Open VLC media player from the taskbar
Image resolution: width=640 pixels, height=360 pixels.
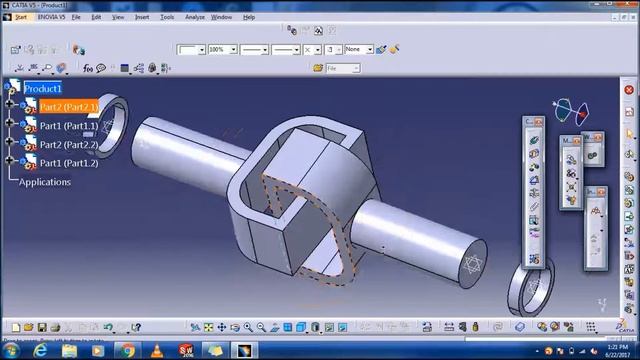tap(157, 350)
